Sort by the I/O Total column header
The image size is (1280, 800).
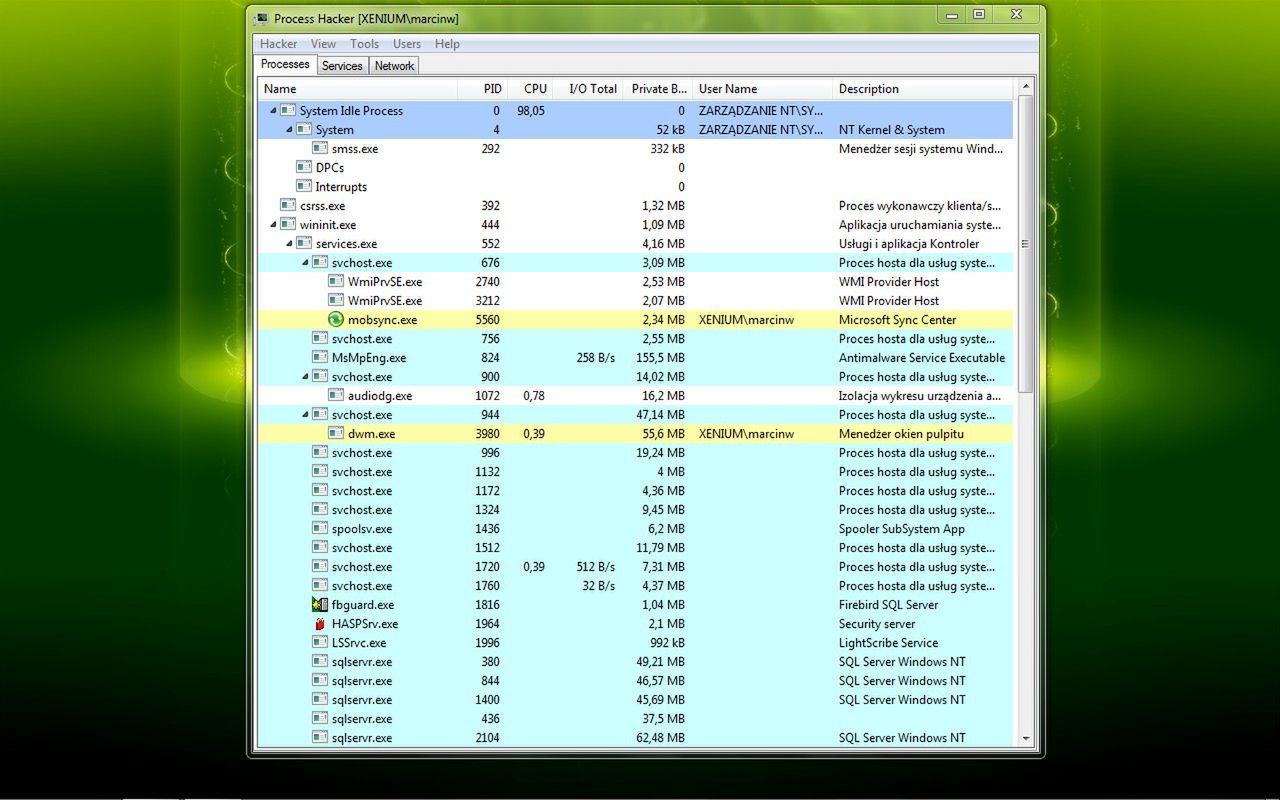pos(589,89)
